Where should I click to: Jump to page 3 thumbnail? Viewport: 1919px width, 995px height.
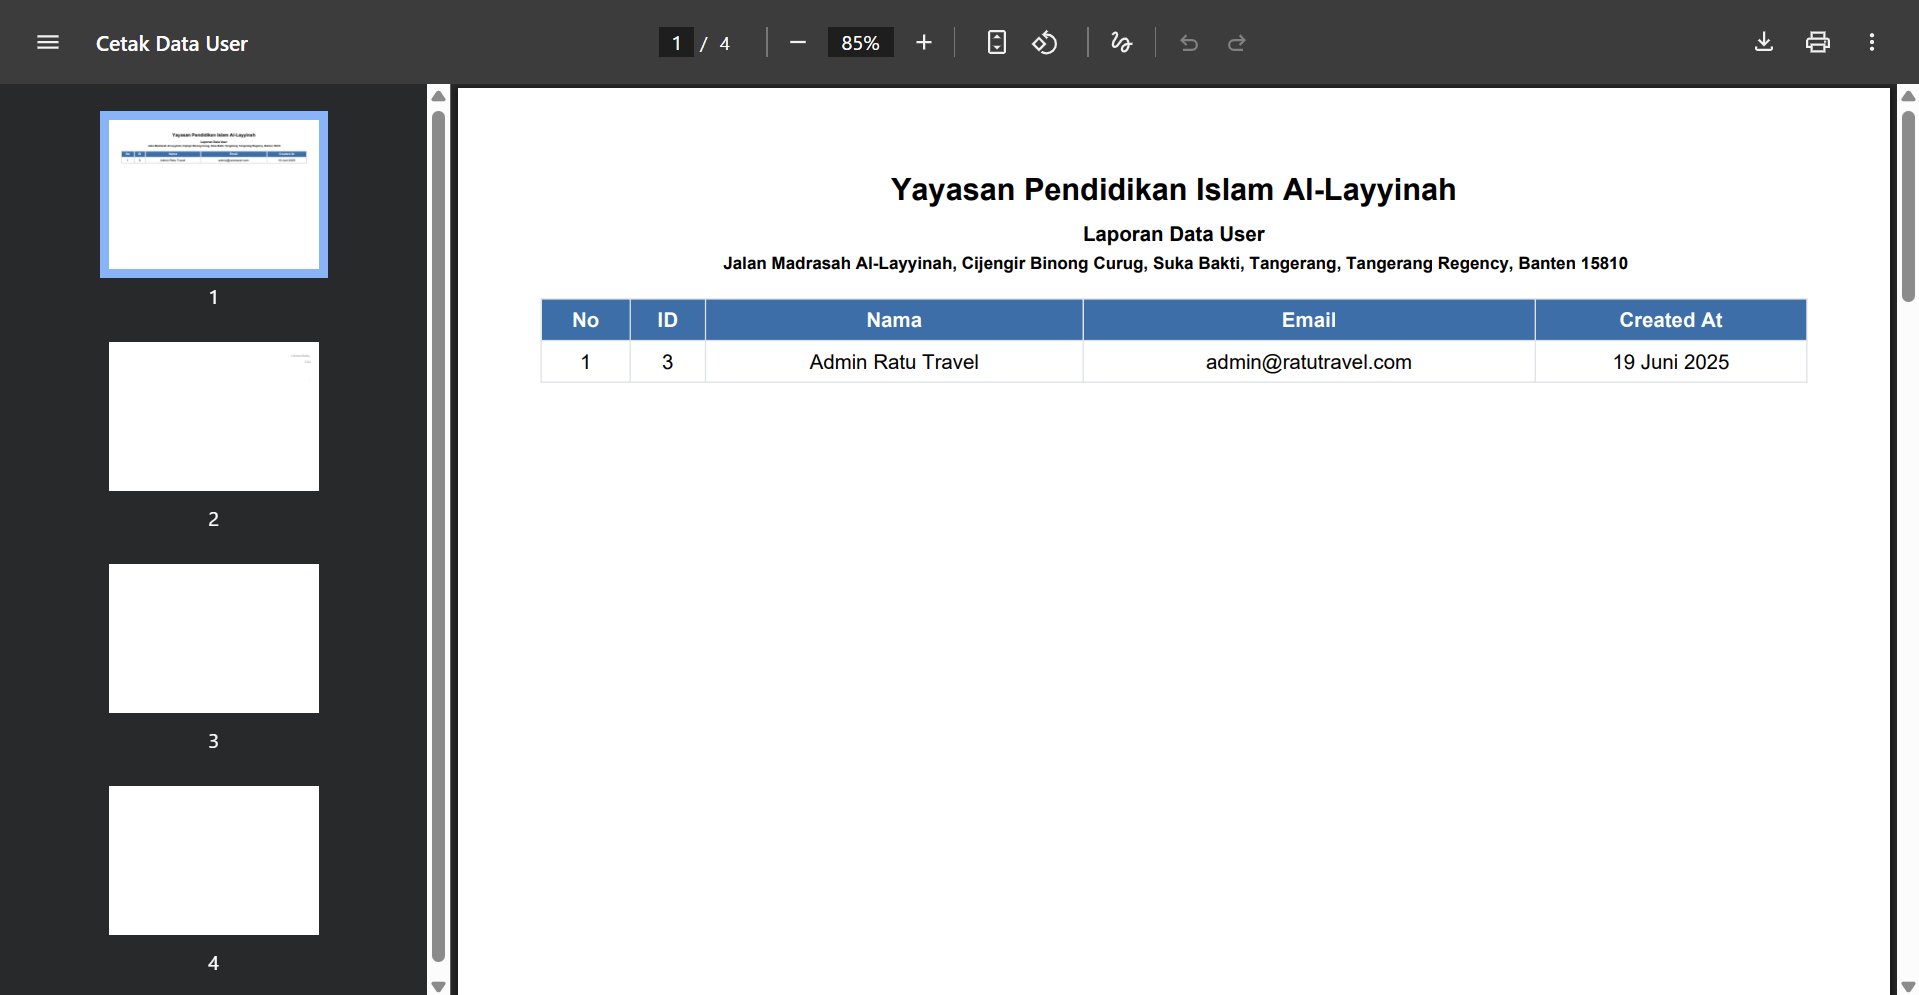[214, 638]
